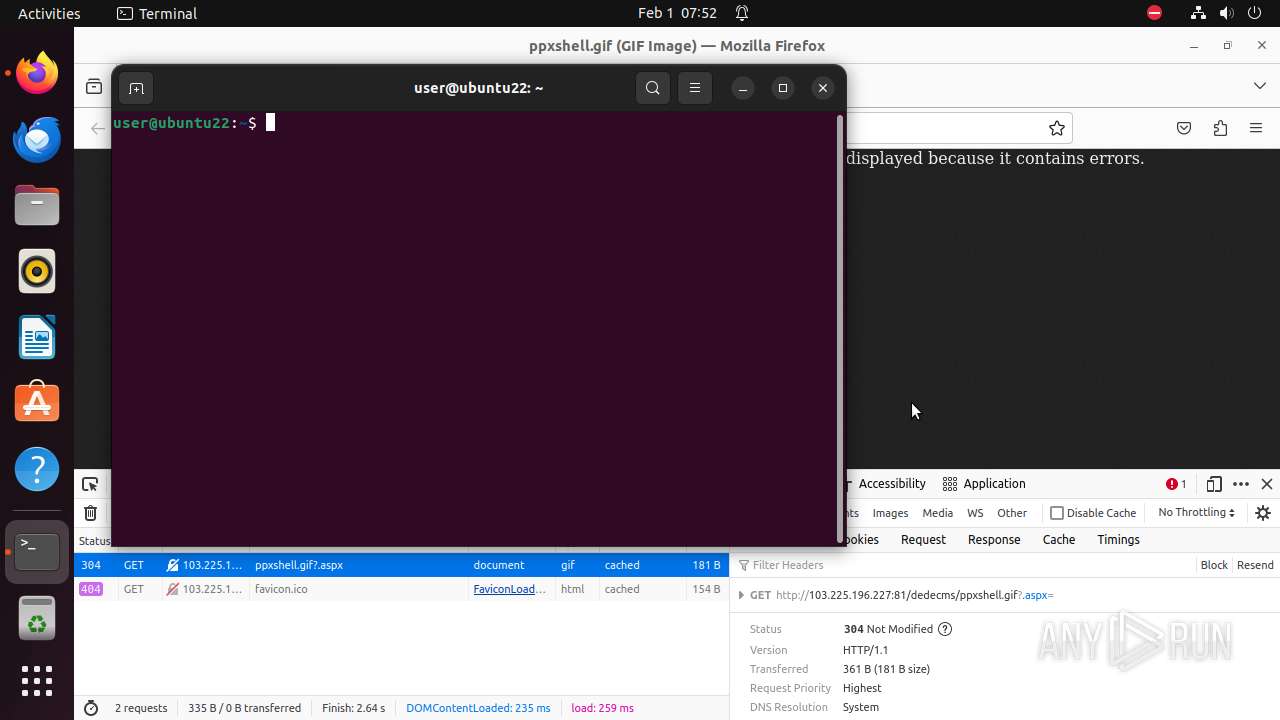1280x720 pixels.
Task: Show Applications grid in the dock
Action: [x=37, y=681]
